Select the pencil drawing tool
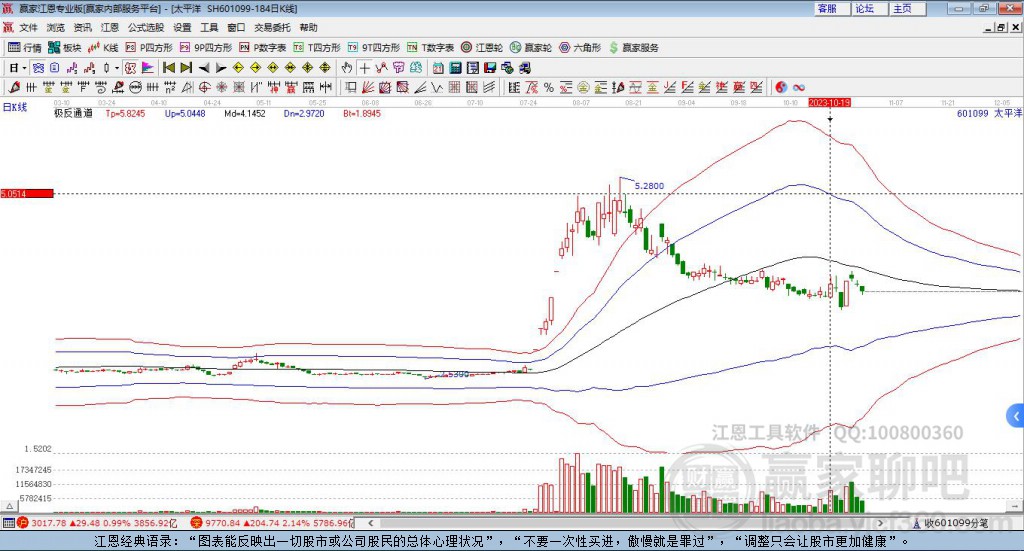 [x=14, y=87]
